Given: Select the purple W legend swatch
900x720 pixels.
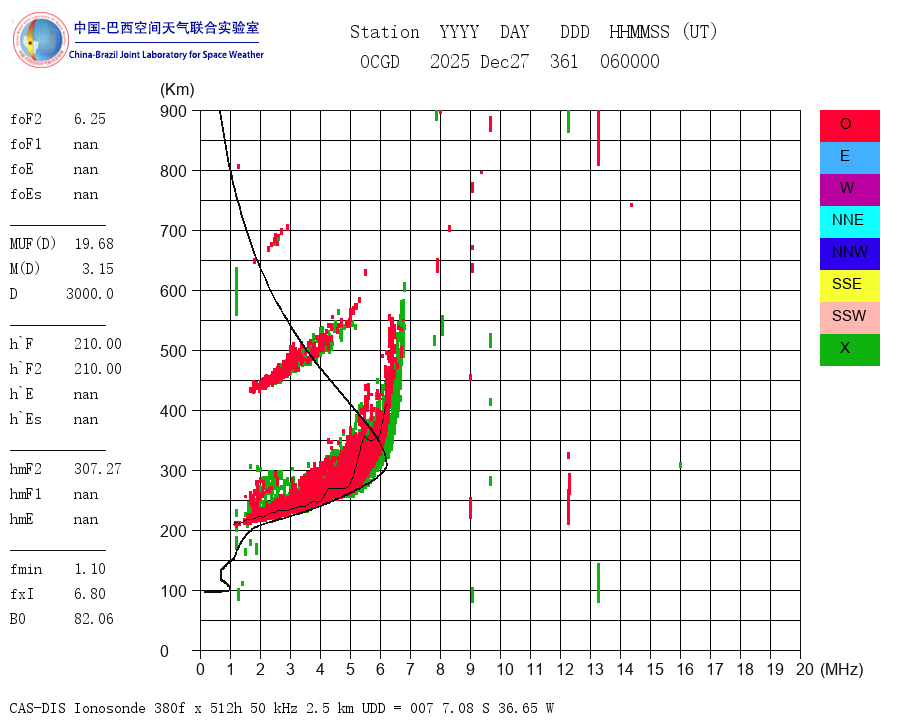Looking at the screenshot, I should click(x=849, y=190).
